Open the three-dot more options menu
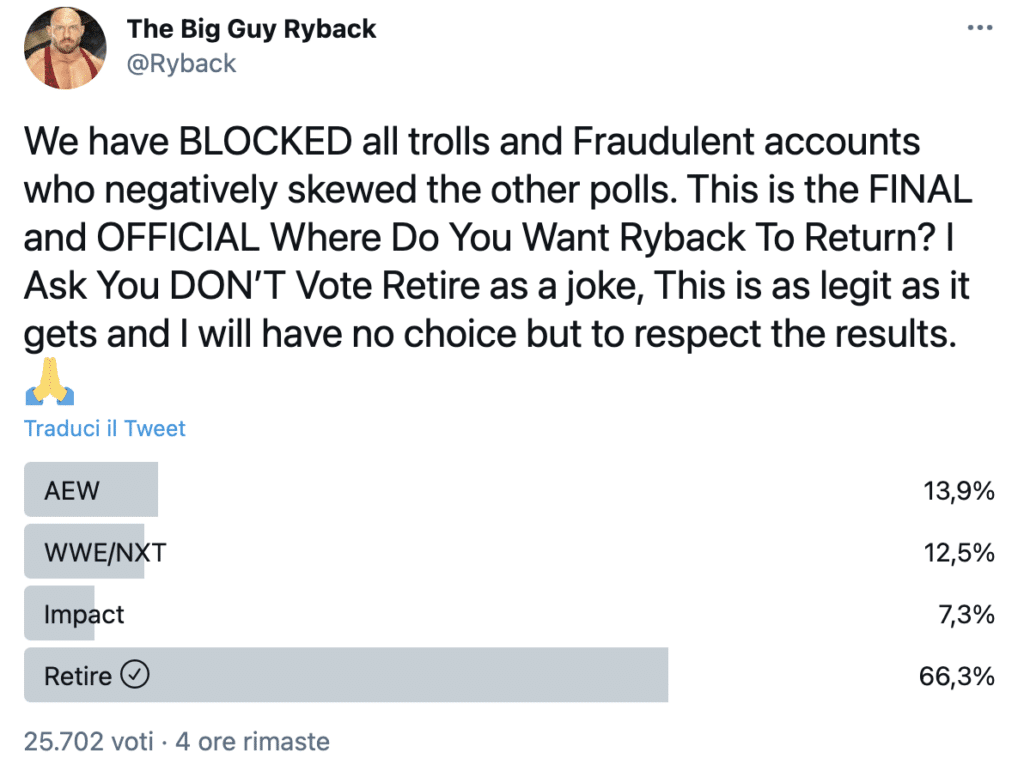The width and height of the screenshot is (1024, 771). (x=980, y=28)
